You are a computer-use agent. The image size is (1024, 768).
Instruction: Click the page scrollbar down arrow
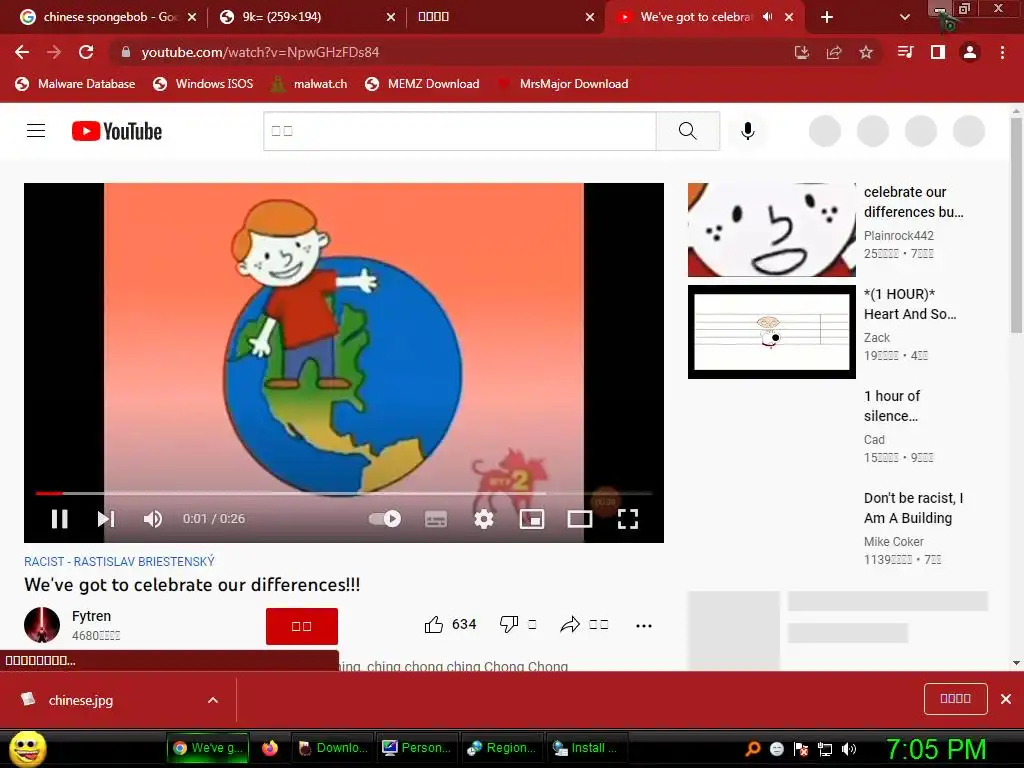click(x=1016, y=663)
